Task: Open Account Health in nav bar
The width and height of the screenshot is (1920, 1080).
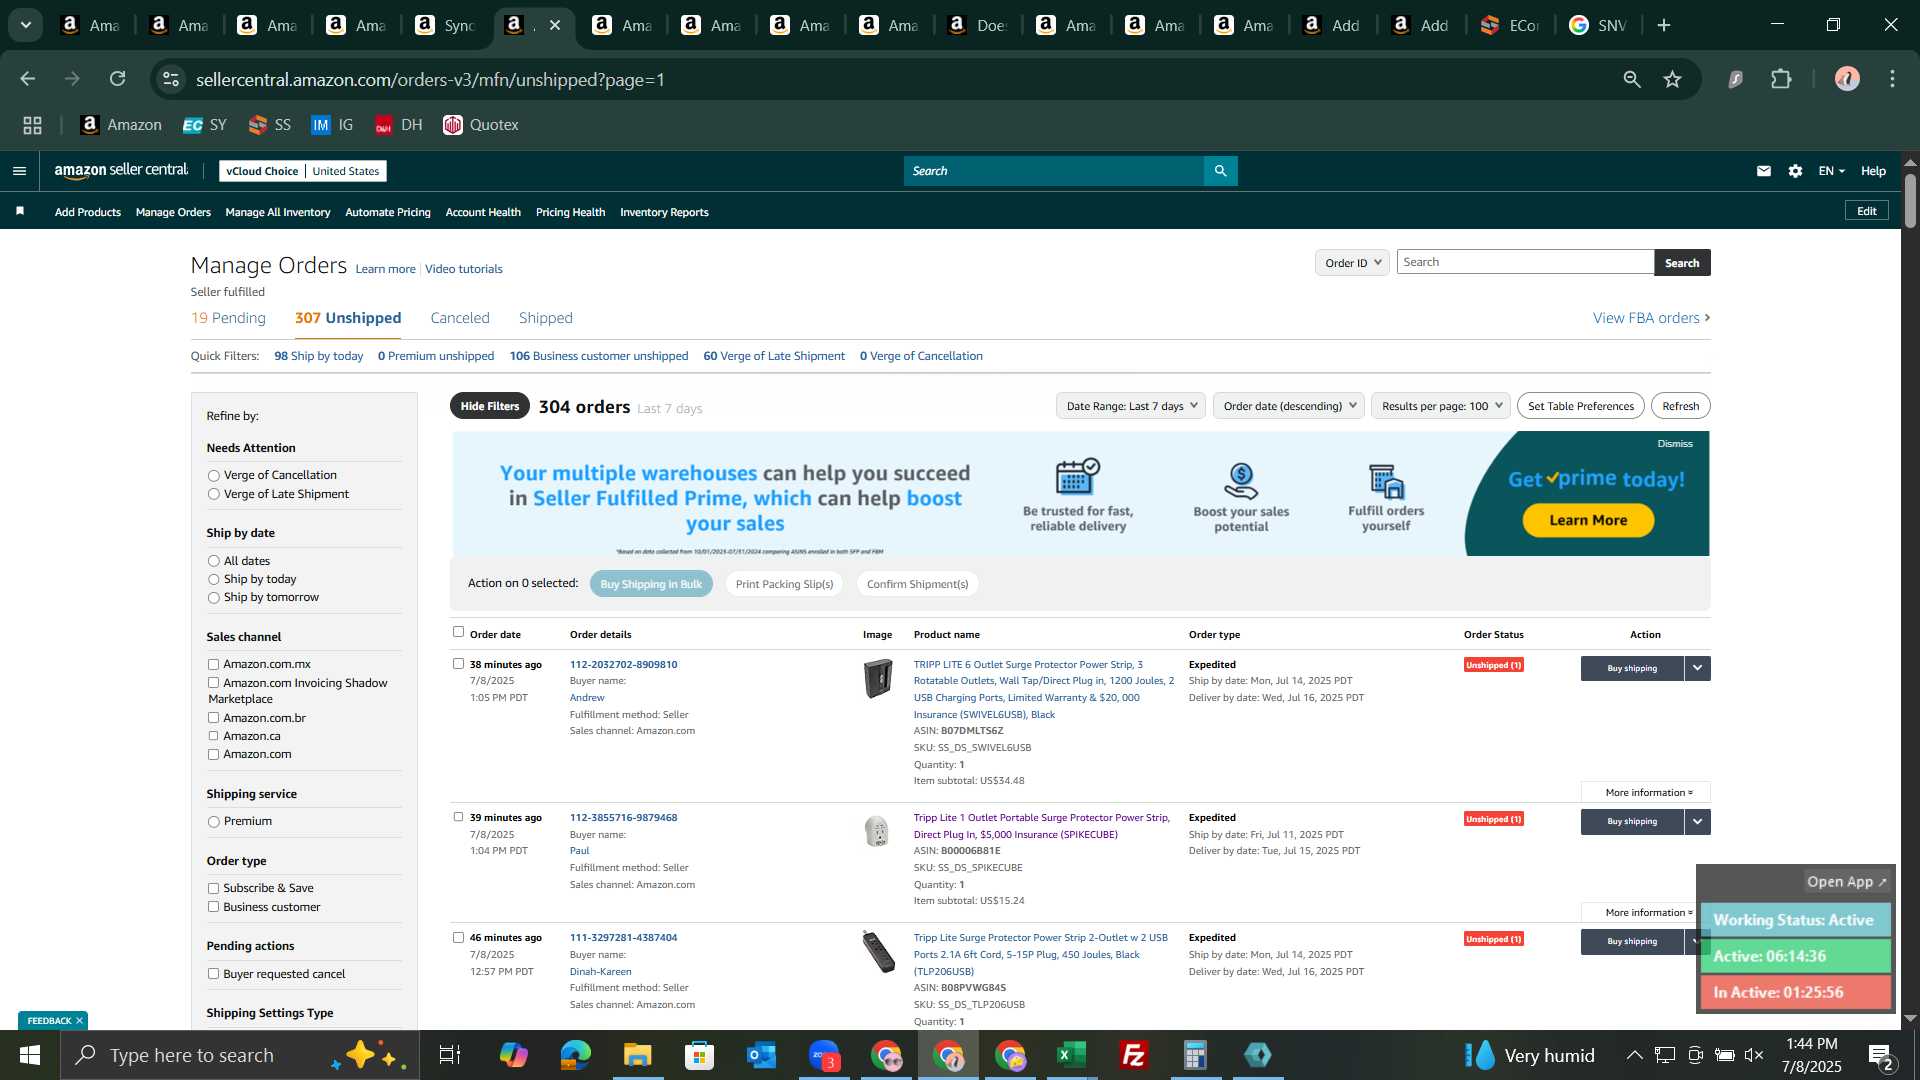Action: tap(483, 212)
